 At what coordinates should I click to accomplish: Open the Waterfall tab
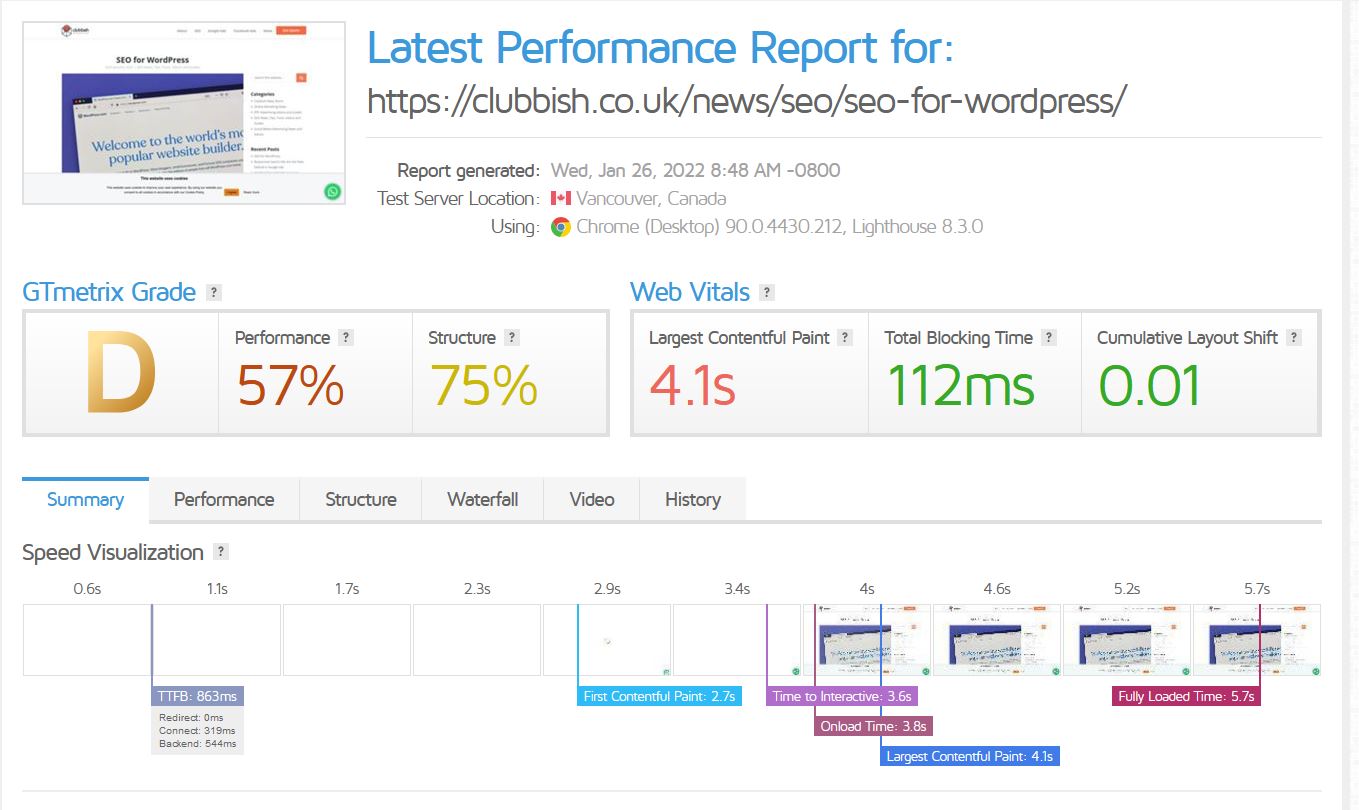coord(483,499)
